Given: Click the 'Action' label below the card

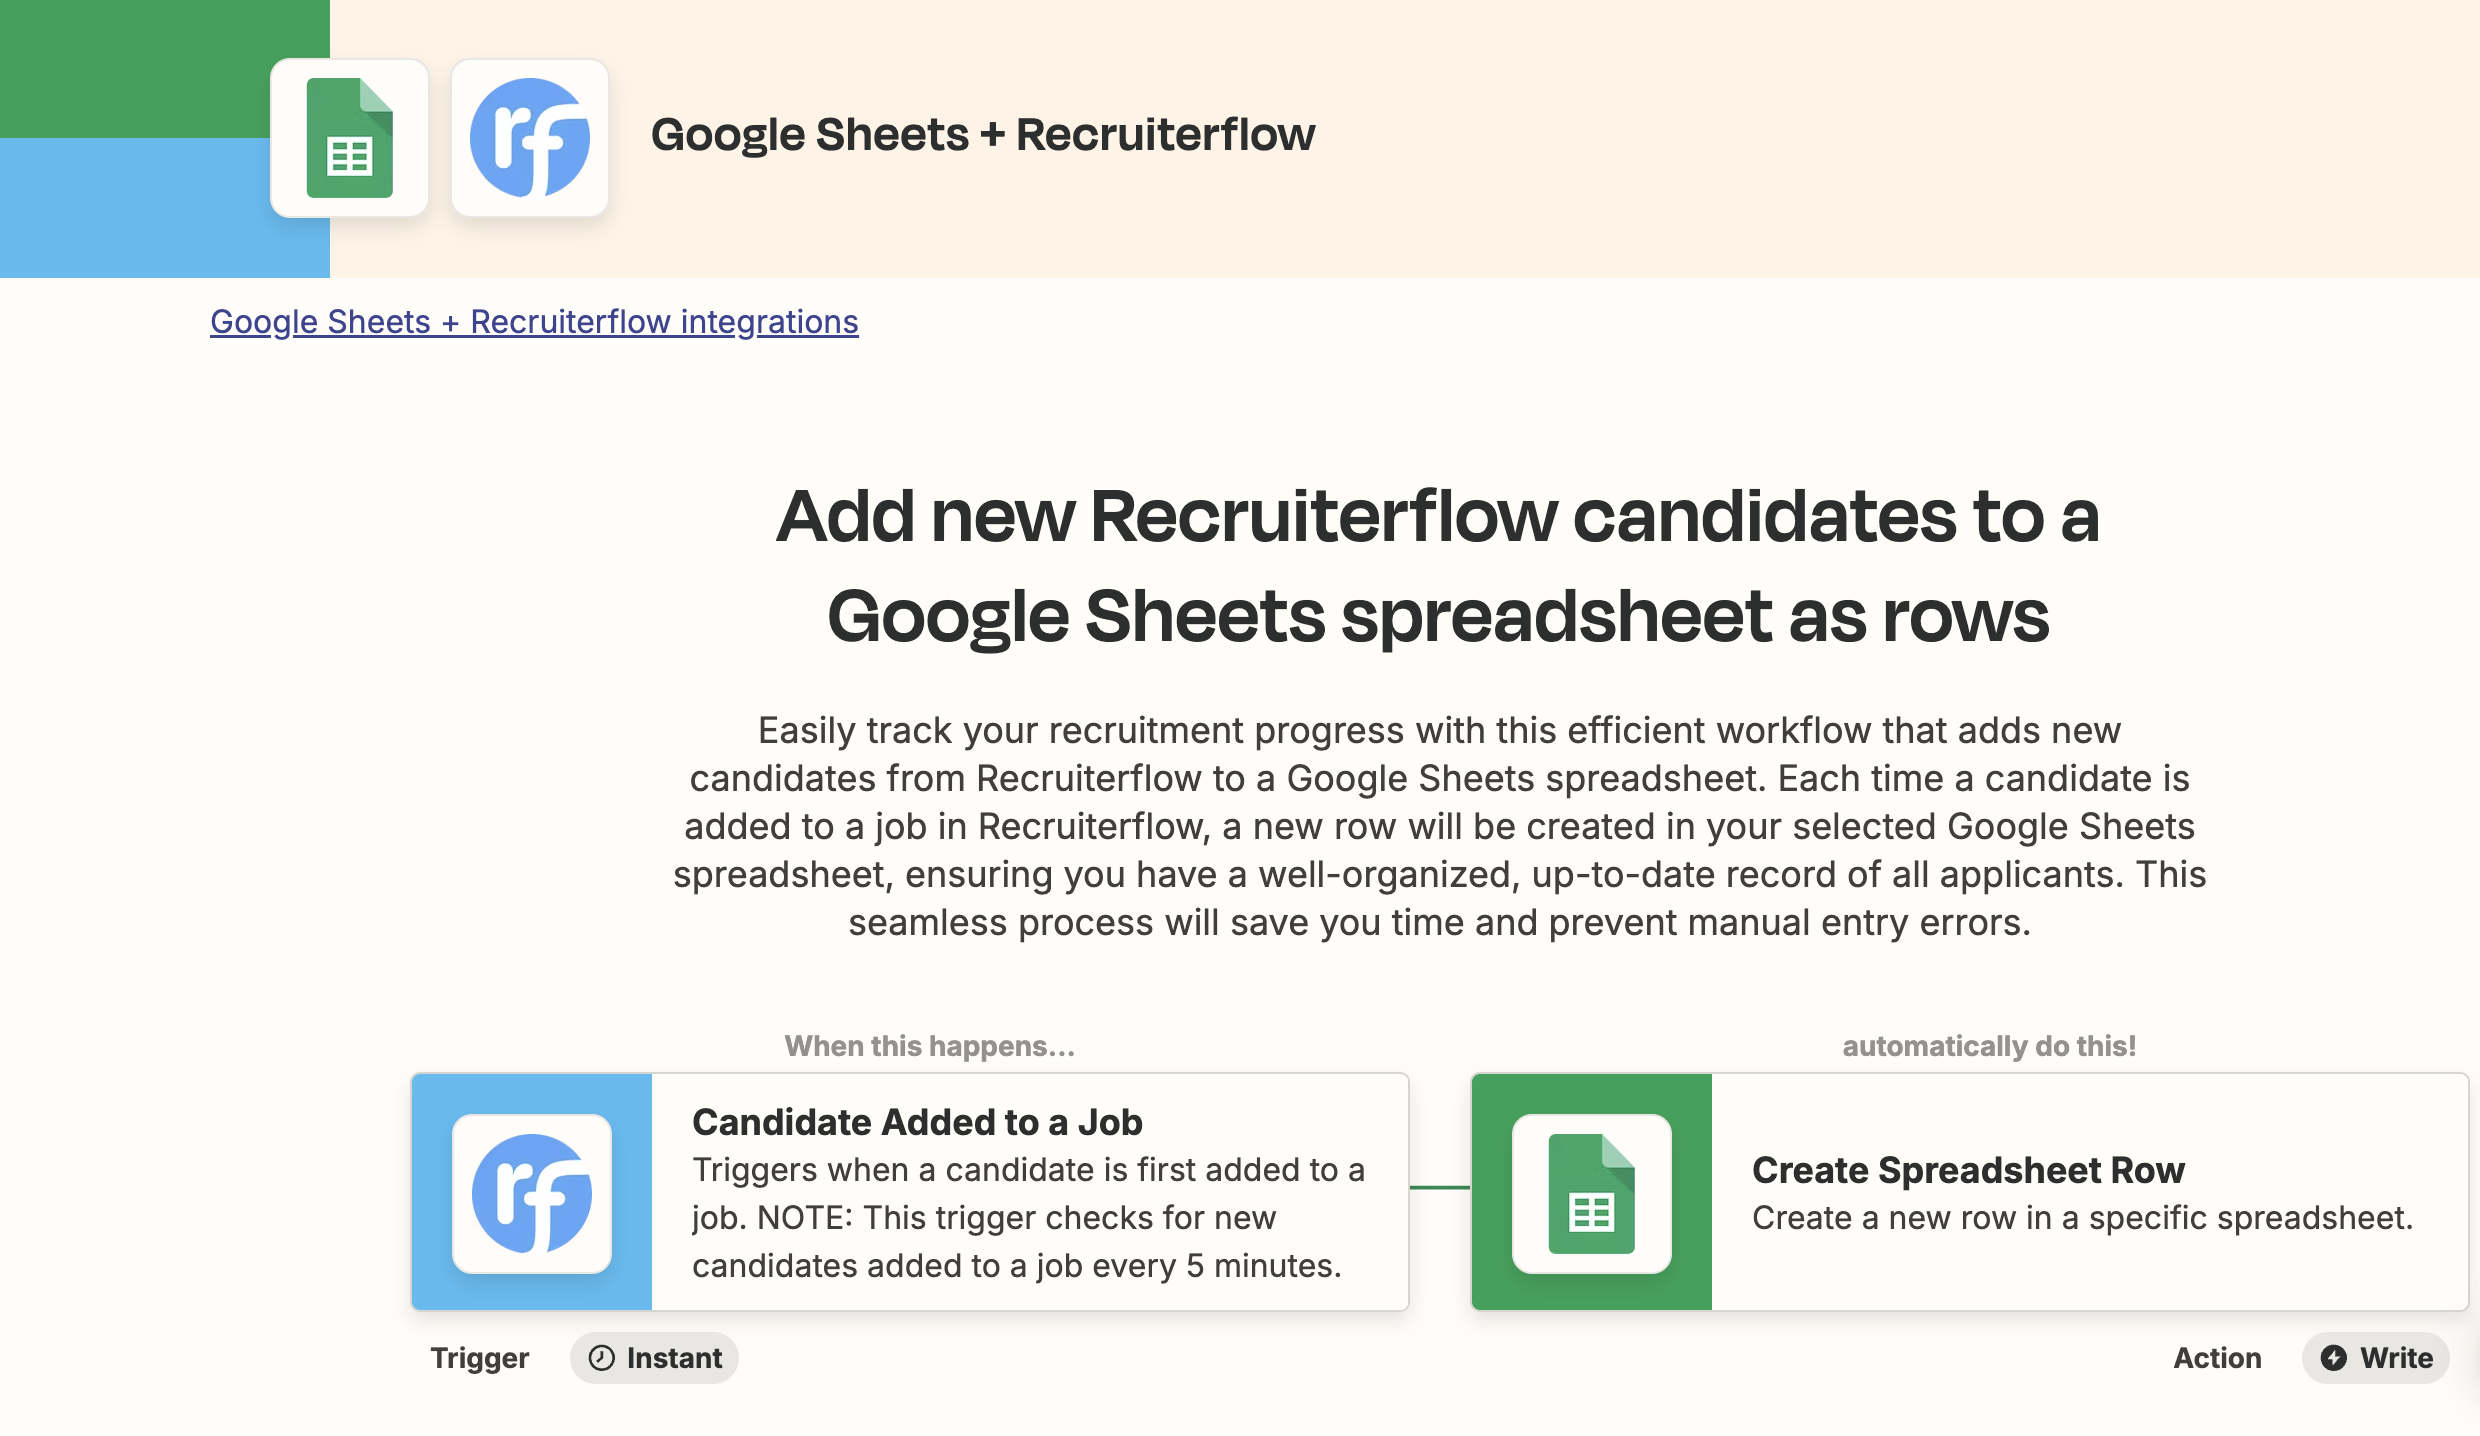Looking at the screenshot, I should tap(2217, 1358).
